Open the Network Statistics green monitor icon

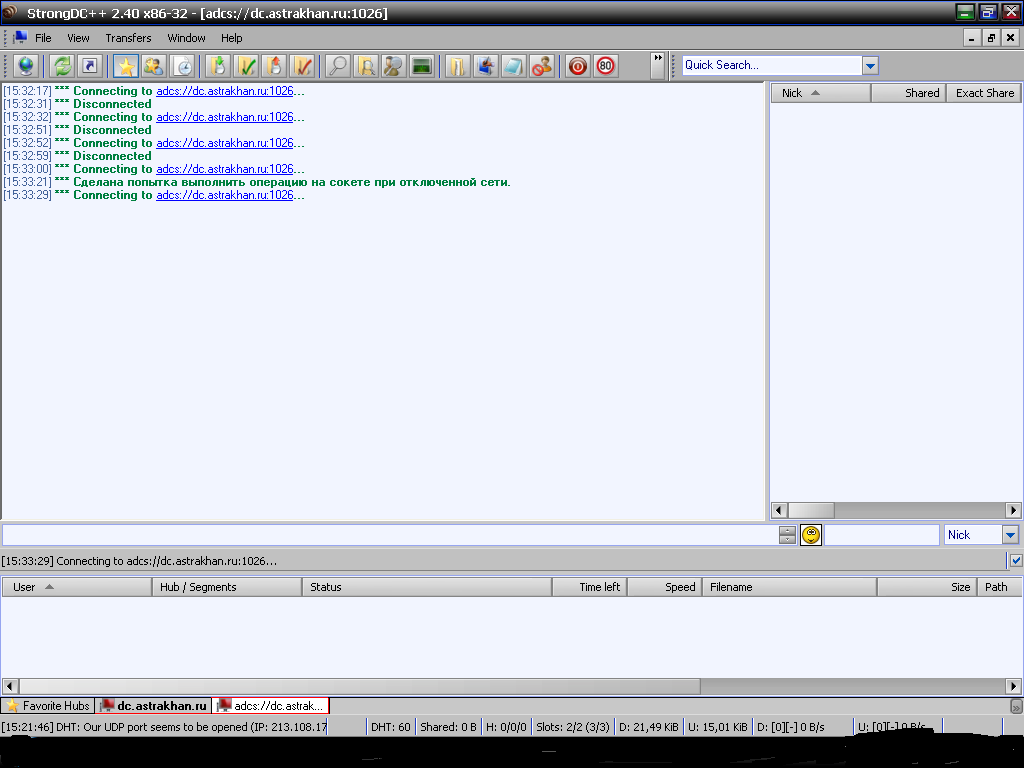click(422, 66)
